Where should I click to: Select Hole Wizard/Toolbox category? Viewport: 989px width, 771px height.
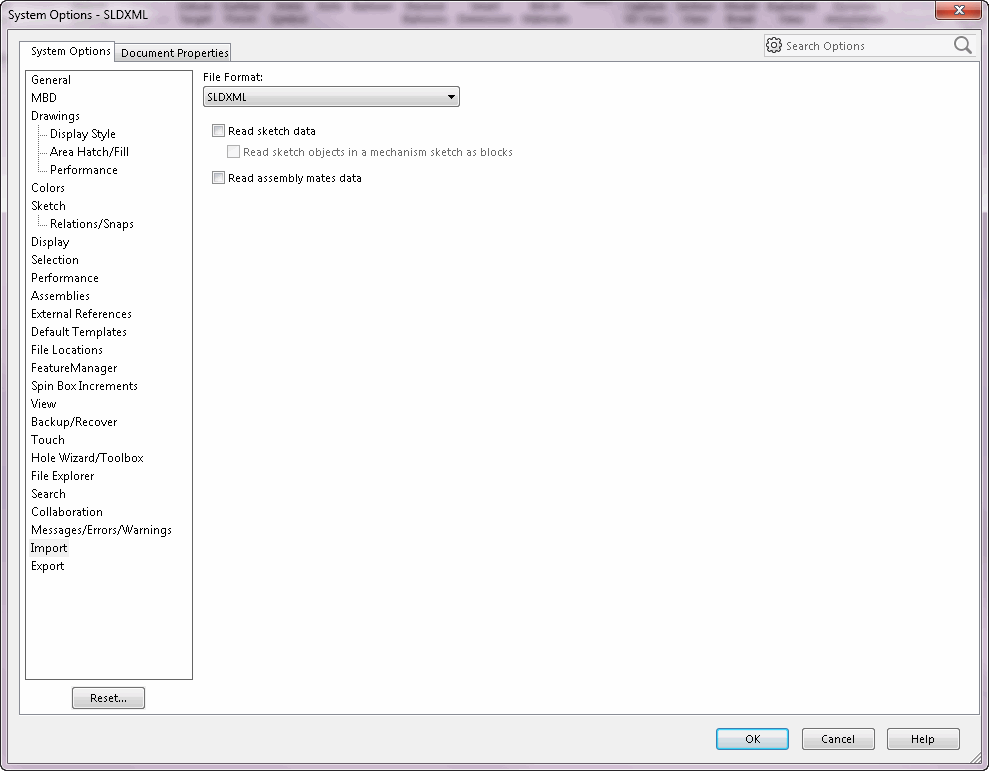tap(87, 458)
